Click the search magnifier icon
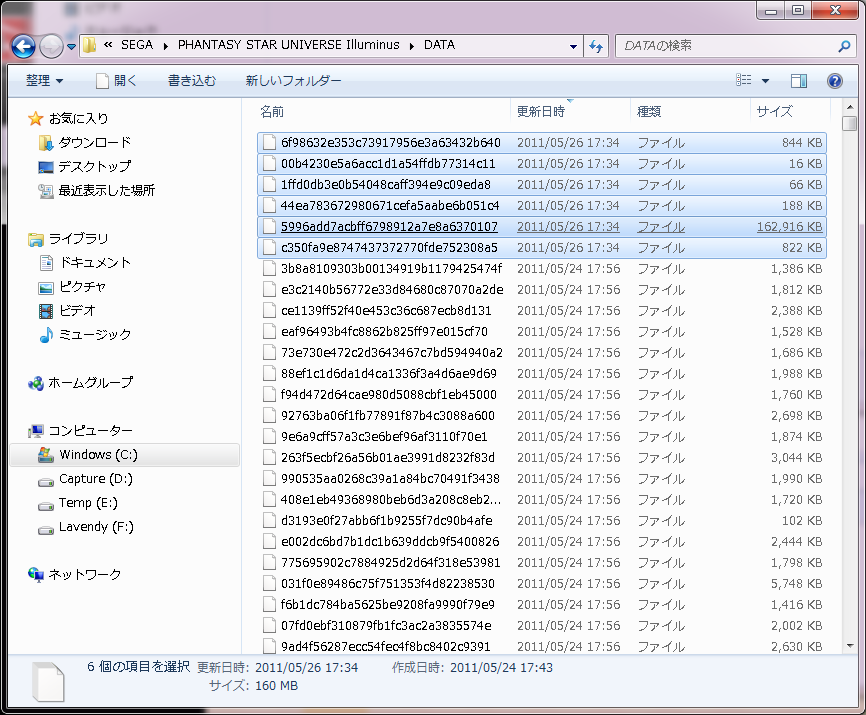 (844, 46)
